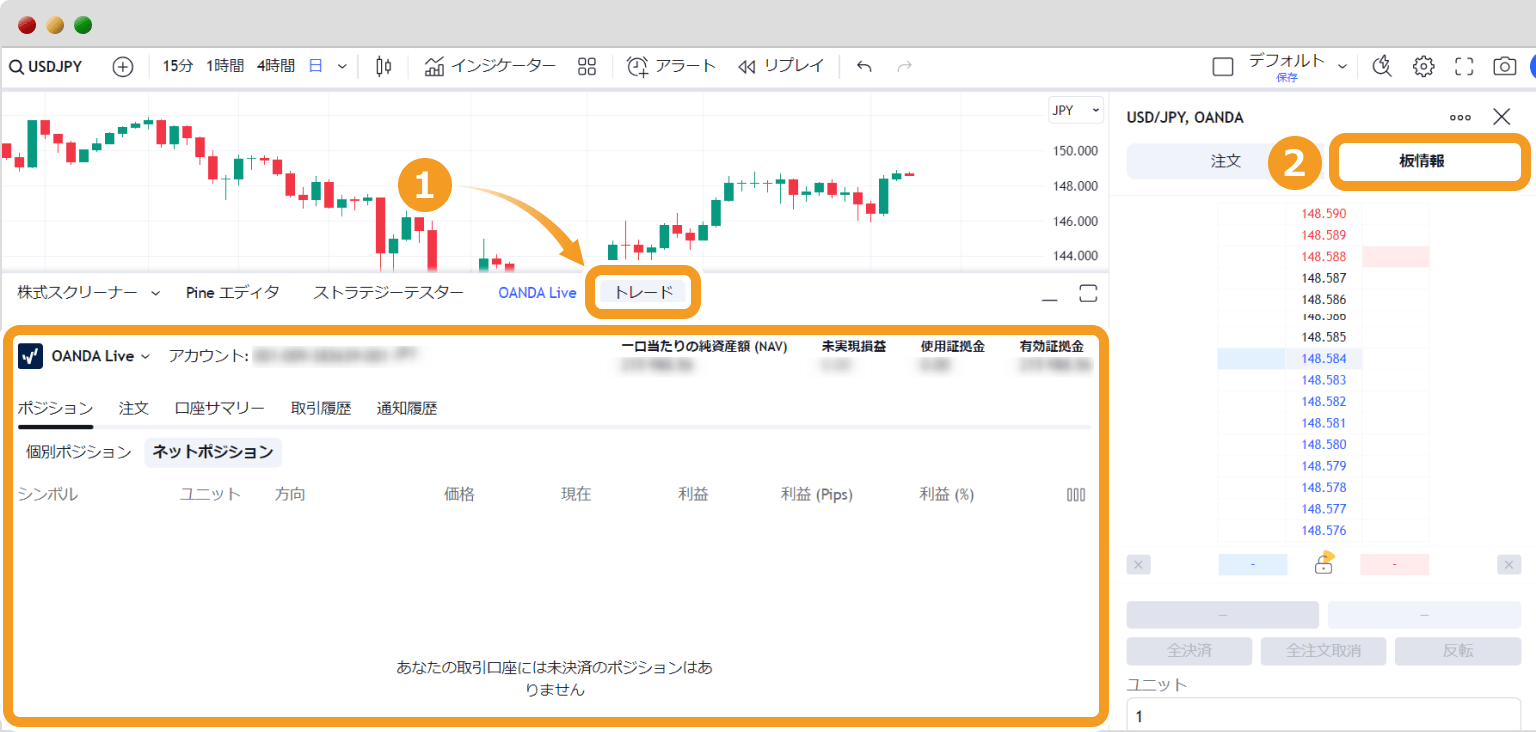Select the 4時間 timeframe
The height and width of the screenshot is (732, 1536).
tap(276, 66)
